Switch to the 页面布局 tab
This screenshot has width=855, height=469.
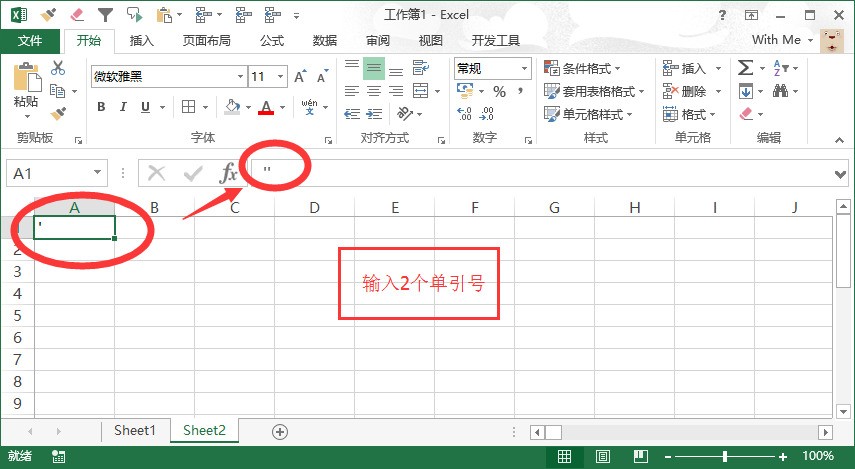[x=206, y=40]
